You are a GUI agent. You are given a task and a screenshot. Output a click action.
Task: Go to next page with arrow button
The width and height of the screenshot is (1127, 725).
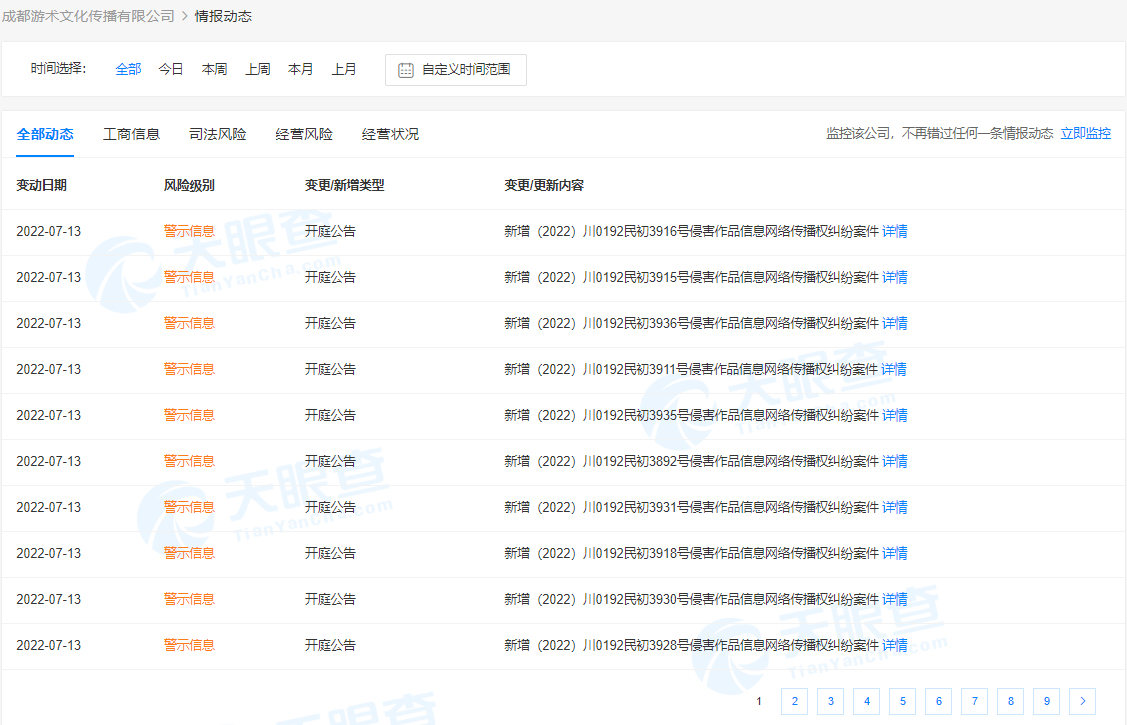coord(1082,701)
